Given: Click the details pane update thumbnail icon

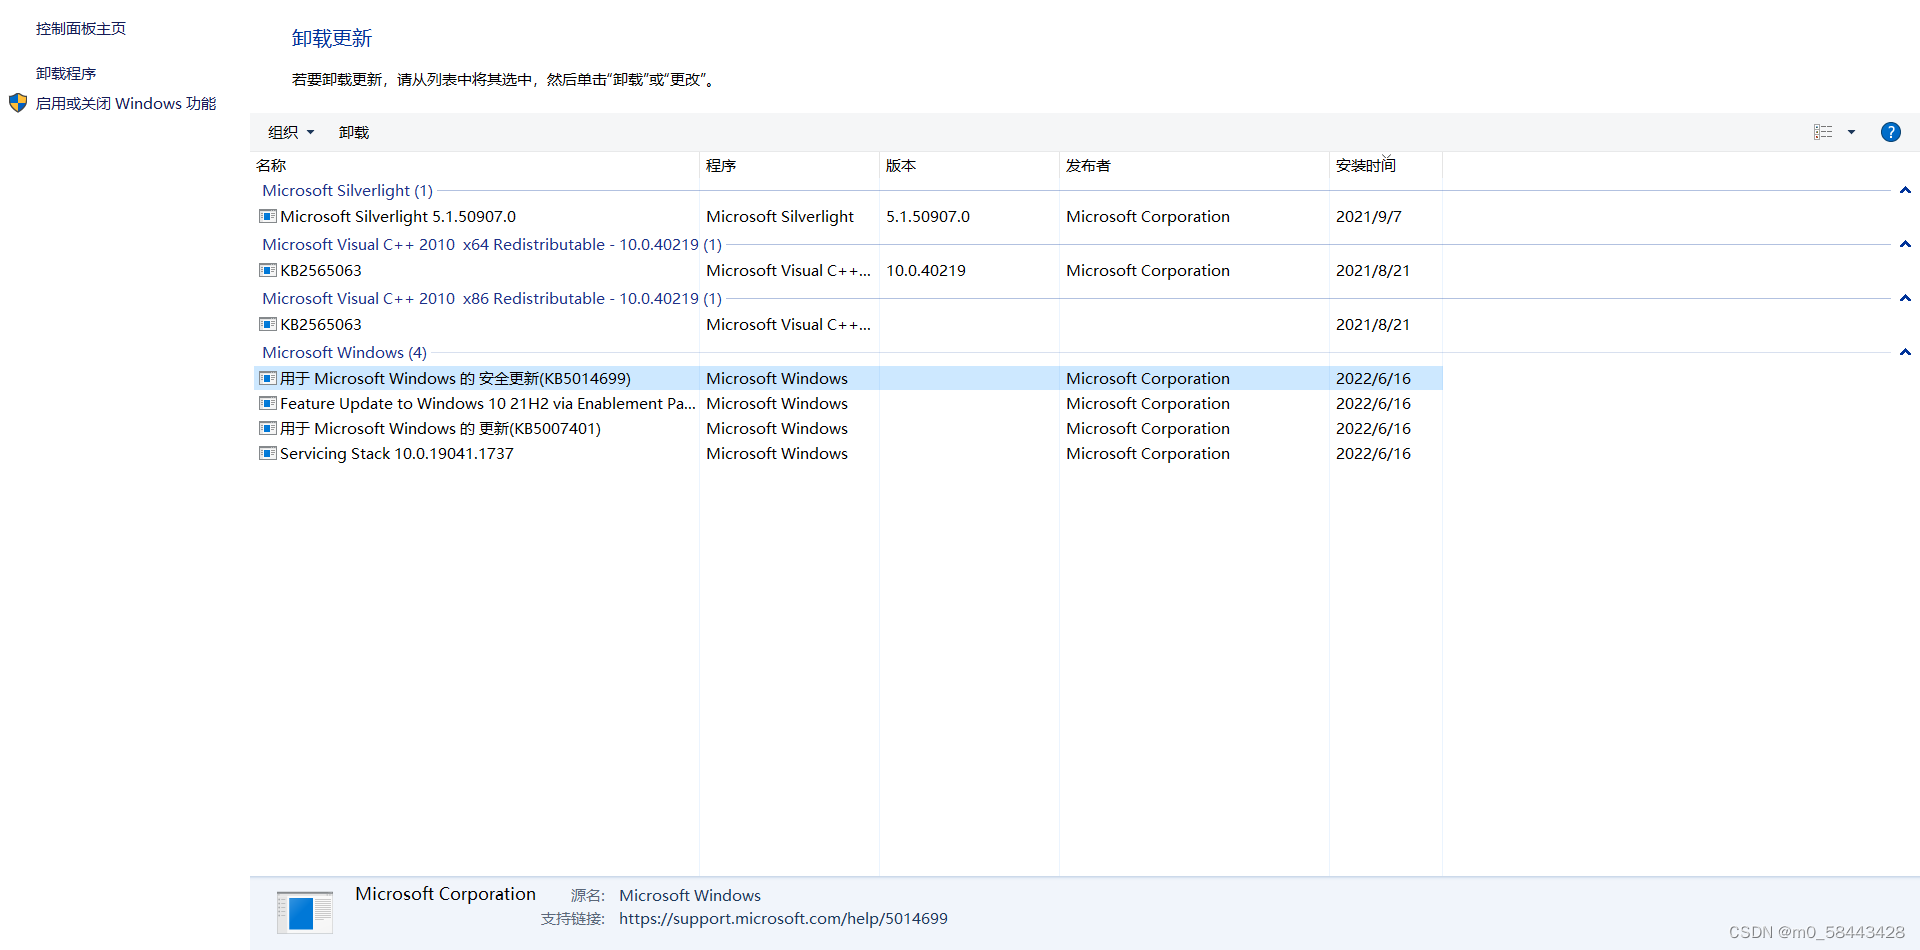Looking at the screenshot, I should pos(305,912).
